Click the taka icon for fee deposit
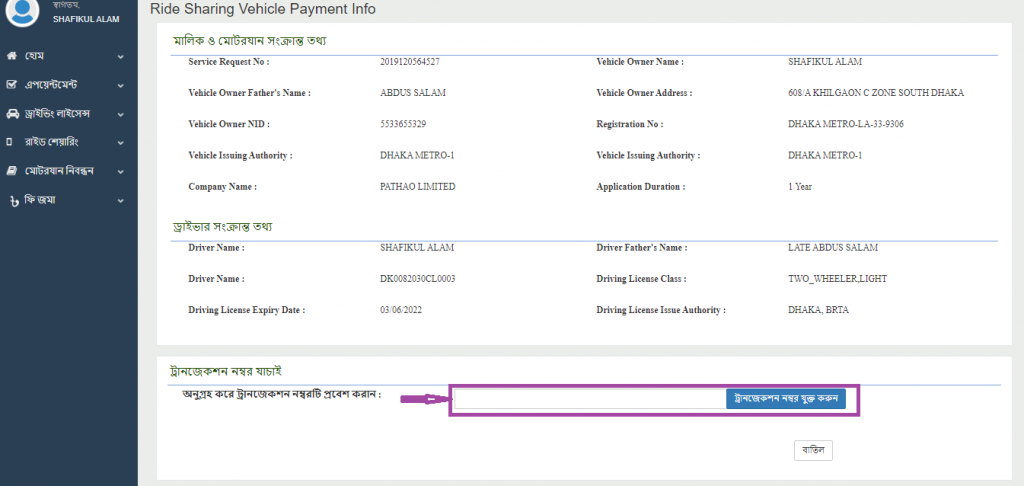Image resolution: width=1024 pixels, height=486 pixels. click(14, 200)
